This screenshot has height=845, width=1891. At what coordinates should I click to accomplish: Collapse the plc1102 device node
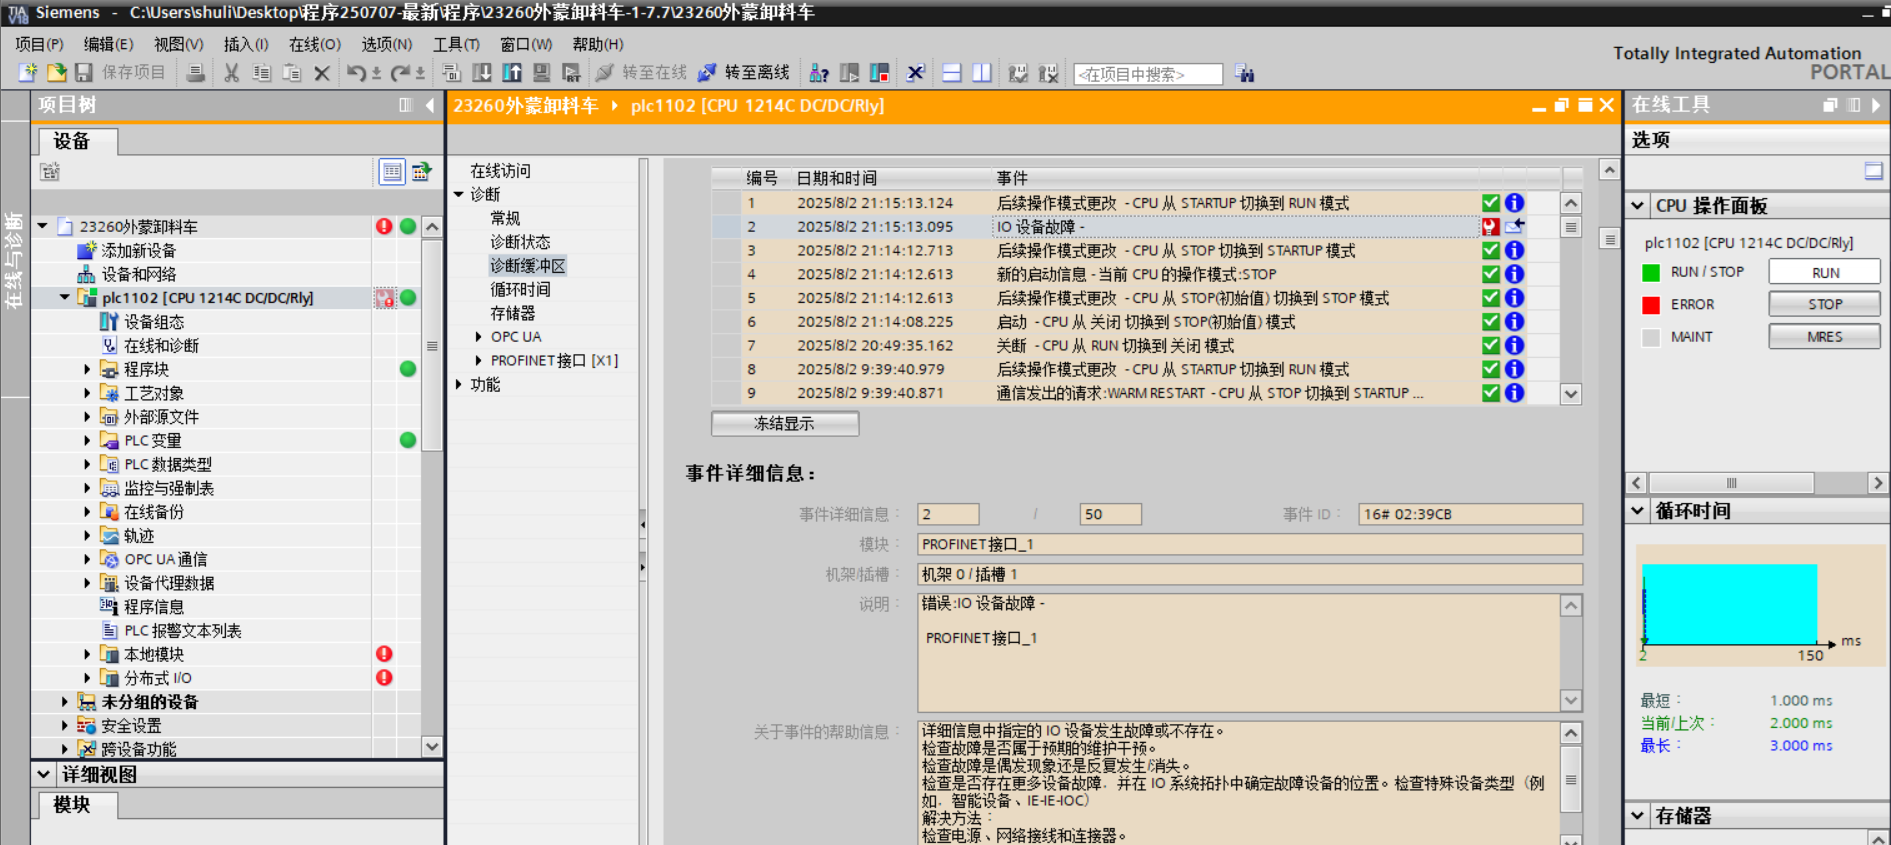click(x=65, y=297)
